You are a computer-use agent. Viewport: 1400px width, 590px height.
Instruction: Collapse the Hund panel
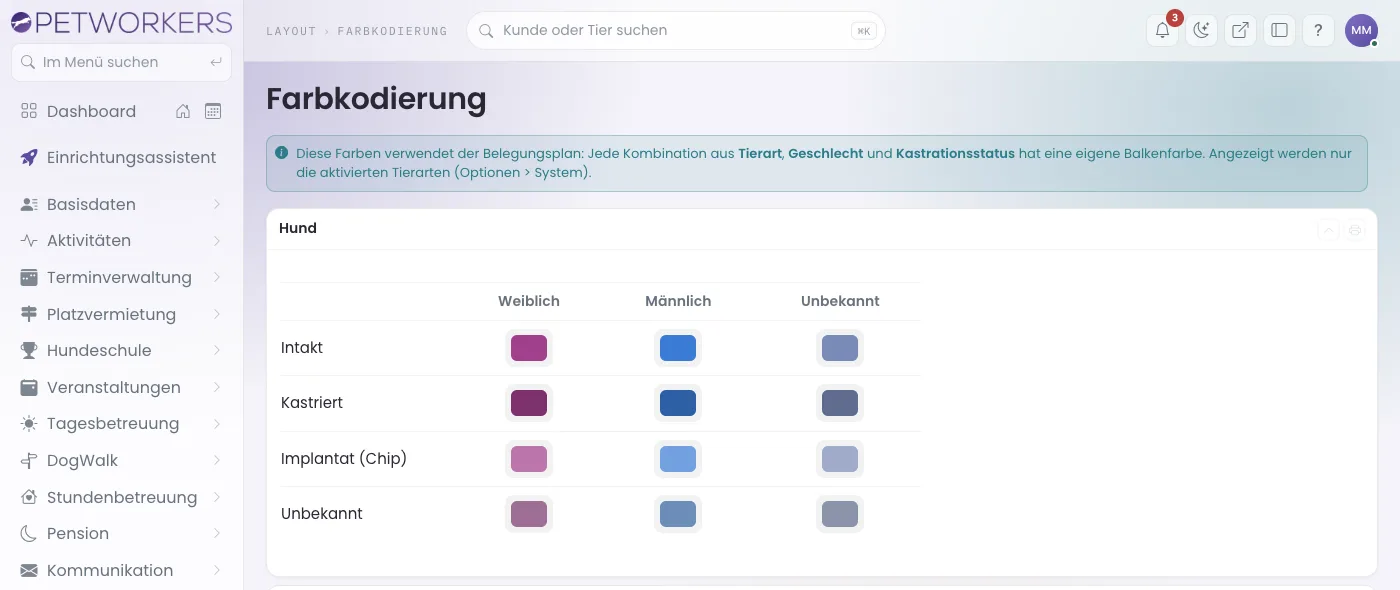click(1328, 230)
